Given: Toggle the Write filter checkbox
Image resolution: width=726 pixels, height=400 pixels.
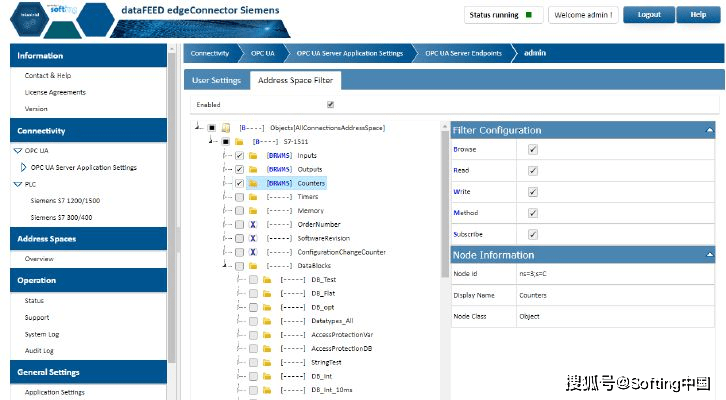Looking at the screenshot, I should (x=533, y=192).
